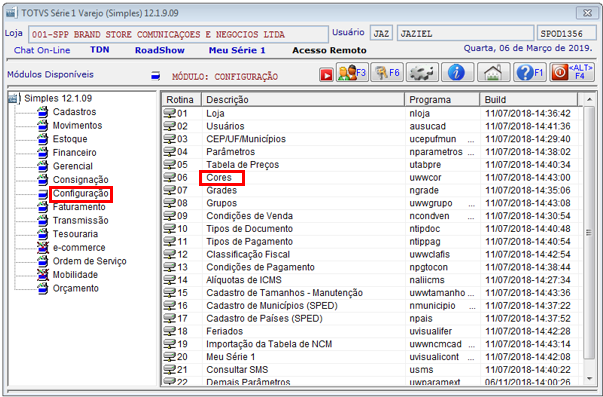The width and height of the screenshot is (603, 397).
Task: Select Ordem de Serviço in the tree
Action: point(89,261)
